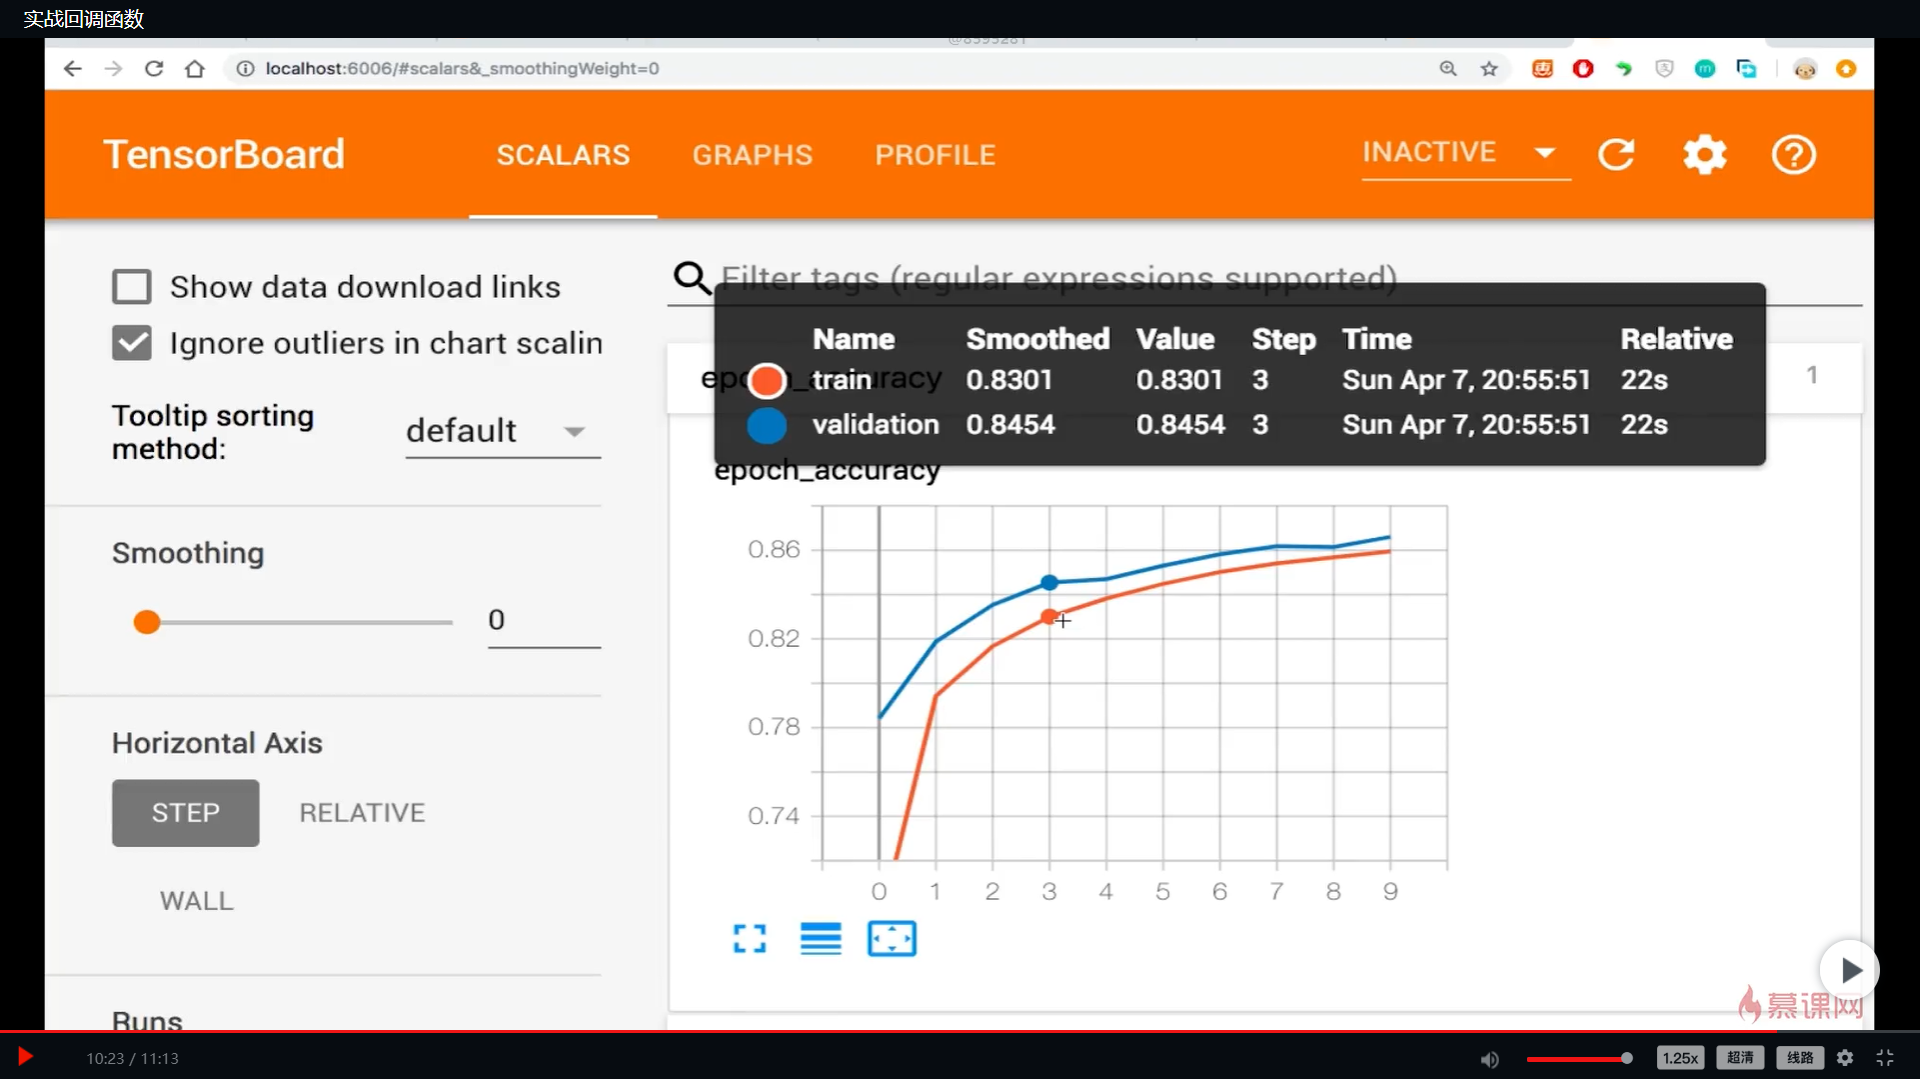Select WALL horizontal axis
1920x1079 pixels.
tap(197, 901)
